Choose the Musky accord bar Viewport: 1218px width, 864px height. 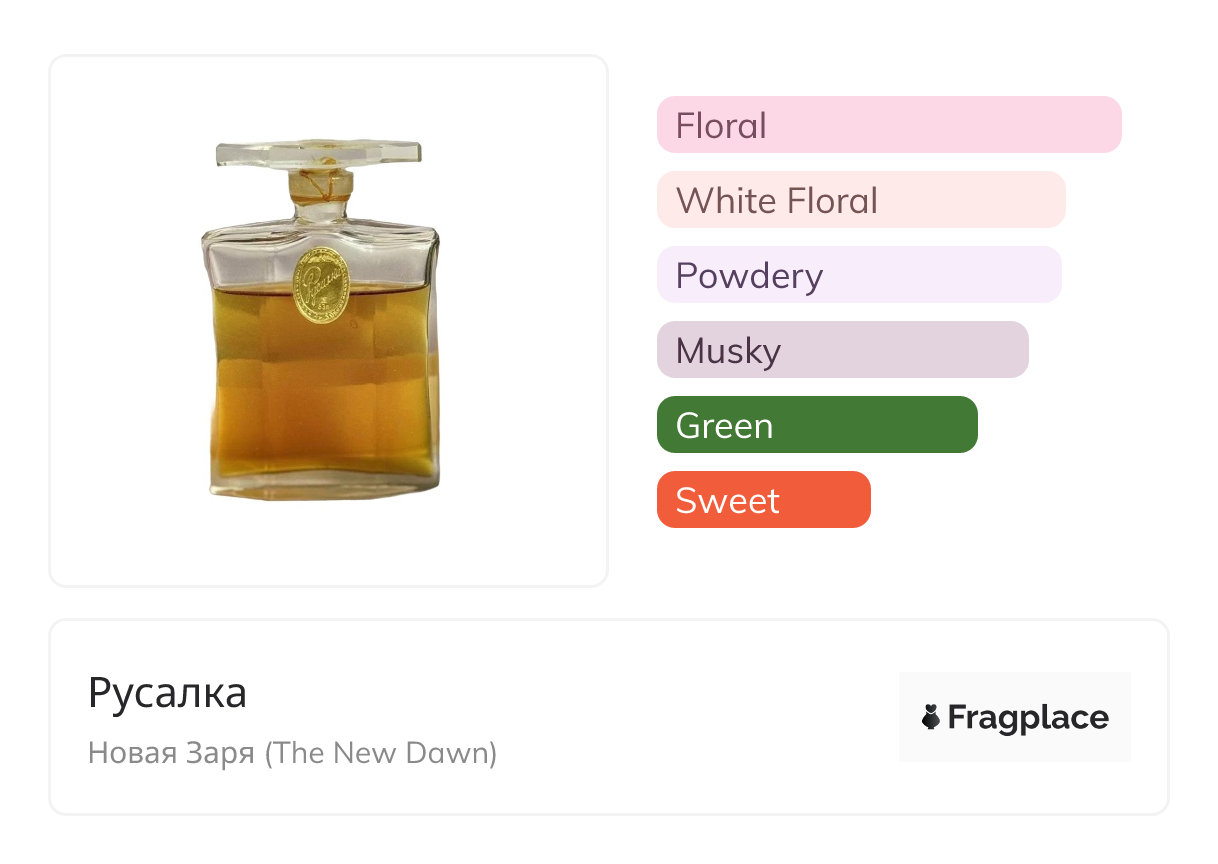click(x=842, y=350)
